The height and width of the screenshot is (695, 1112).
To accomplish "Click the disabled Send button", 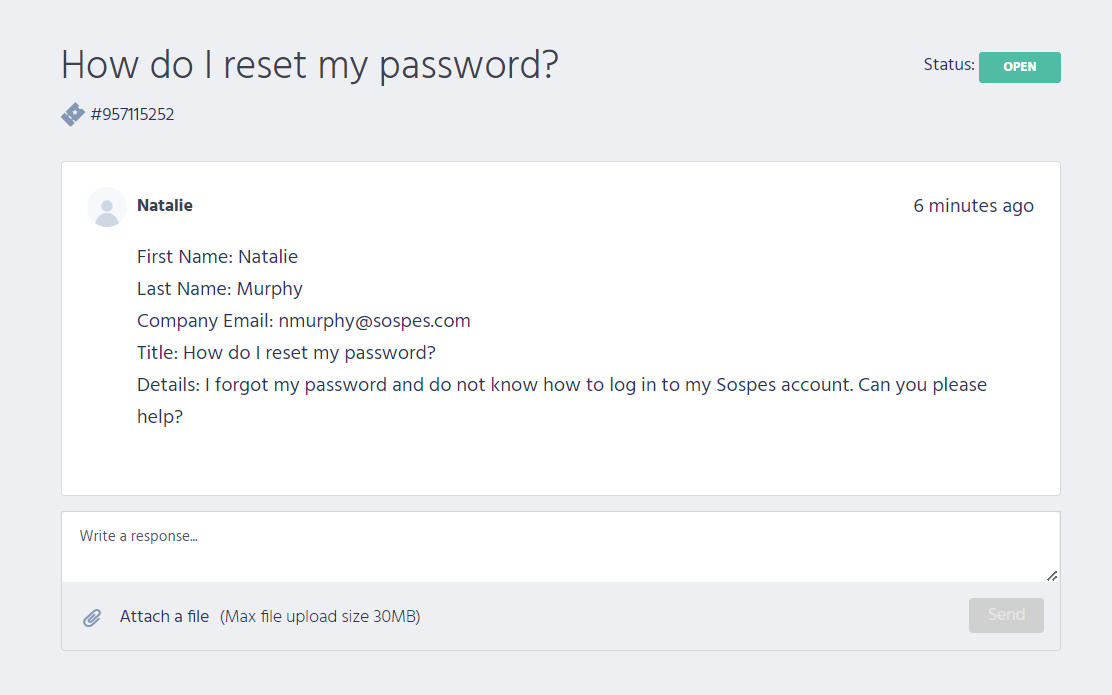I will [1006, 615].
